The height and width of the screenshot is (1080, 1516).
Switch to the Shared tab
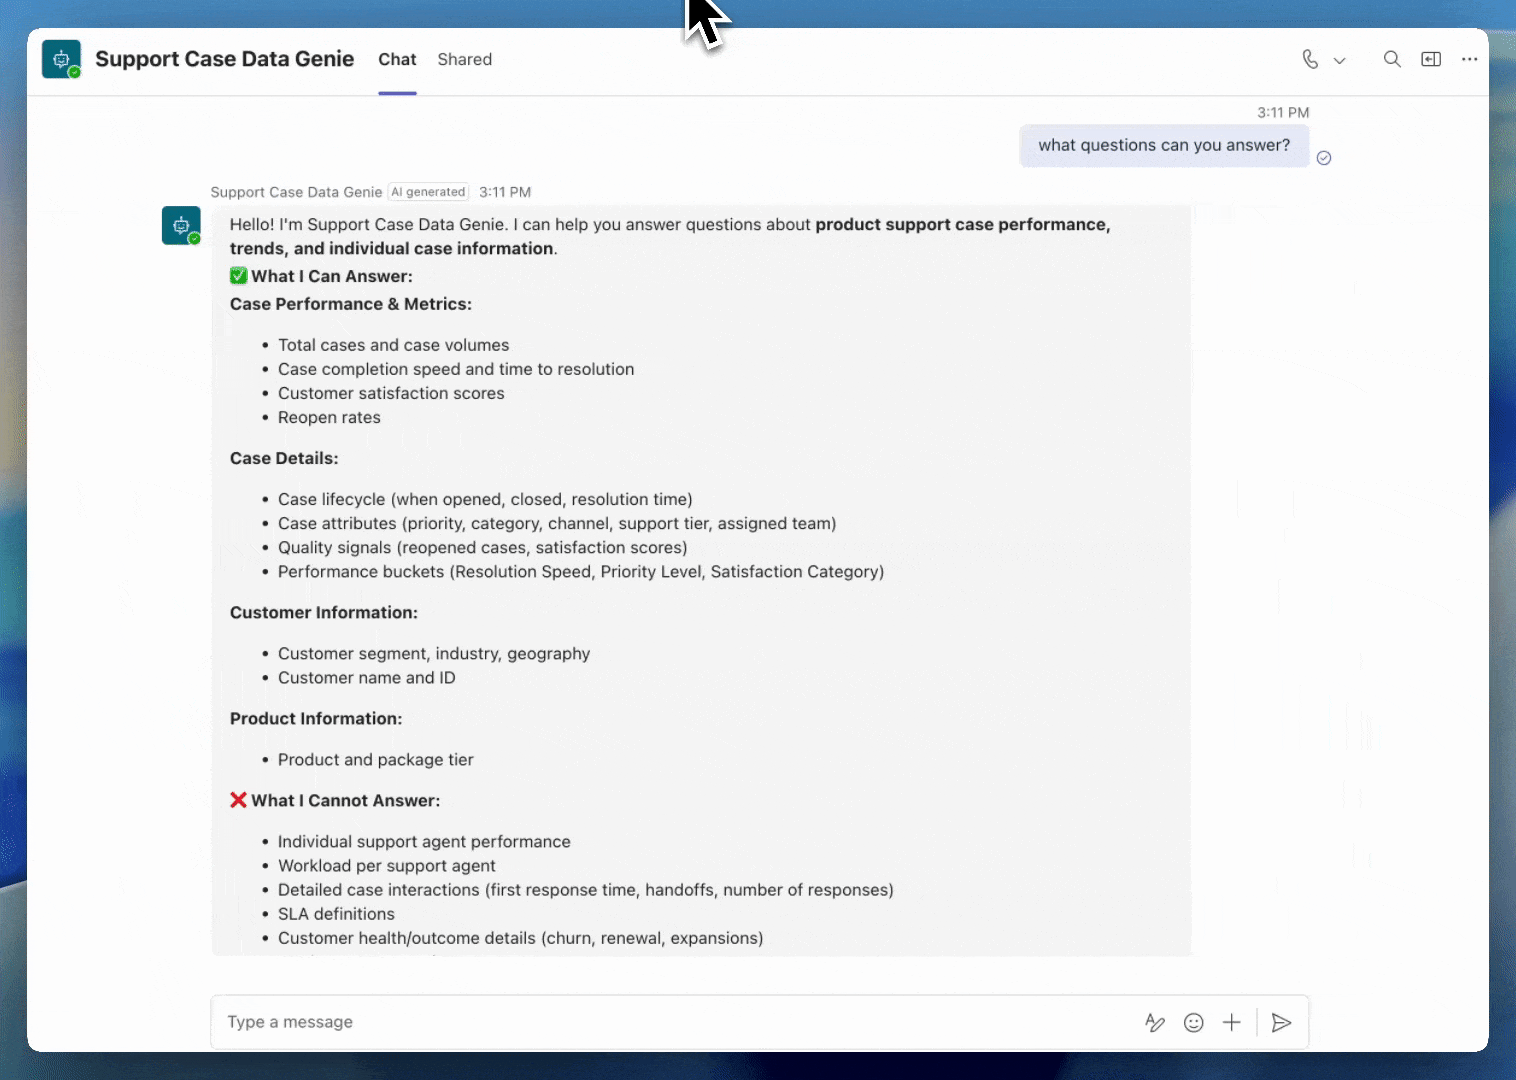pyautogui.click(x=464, y=59)
